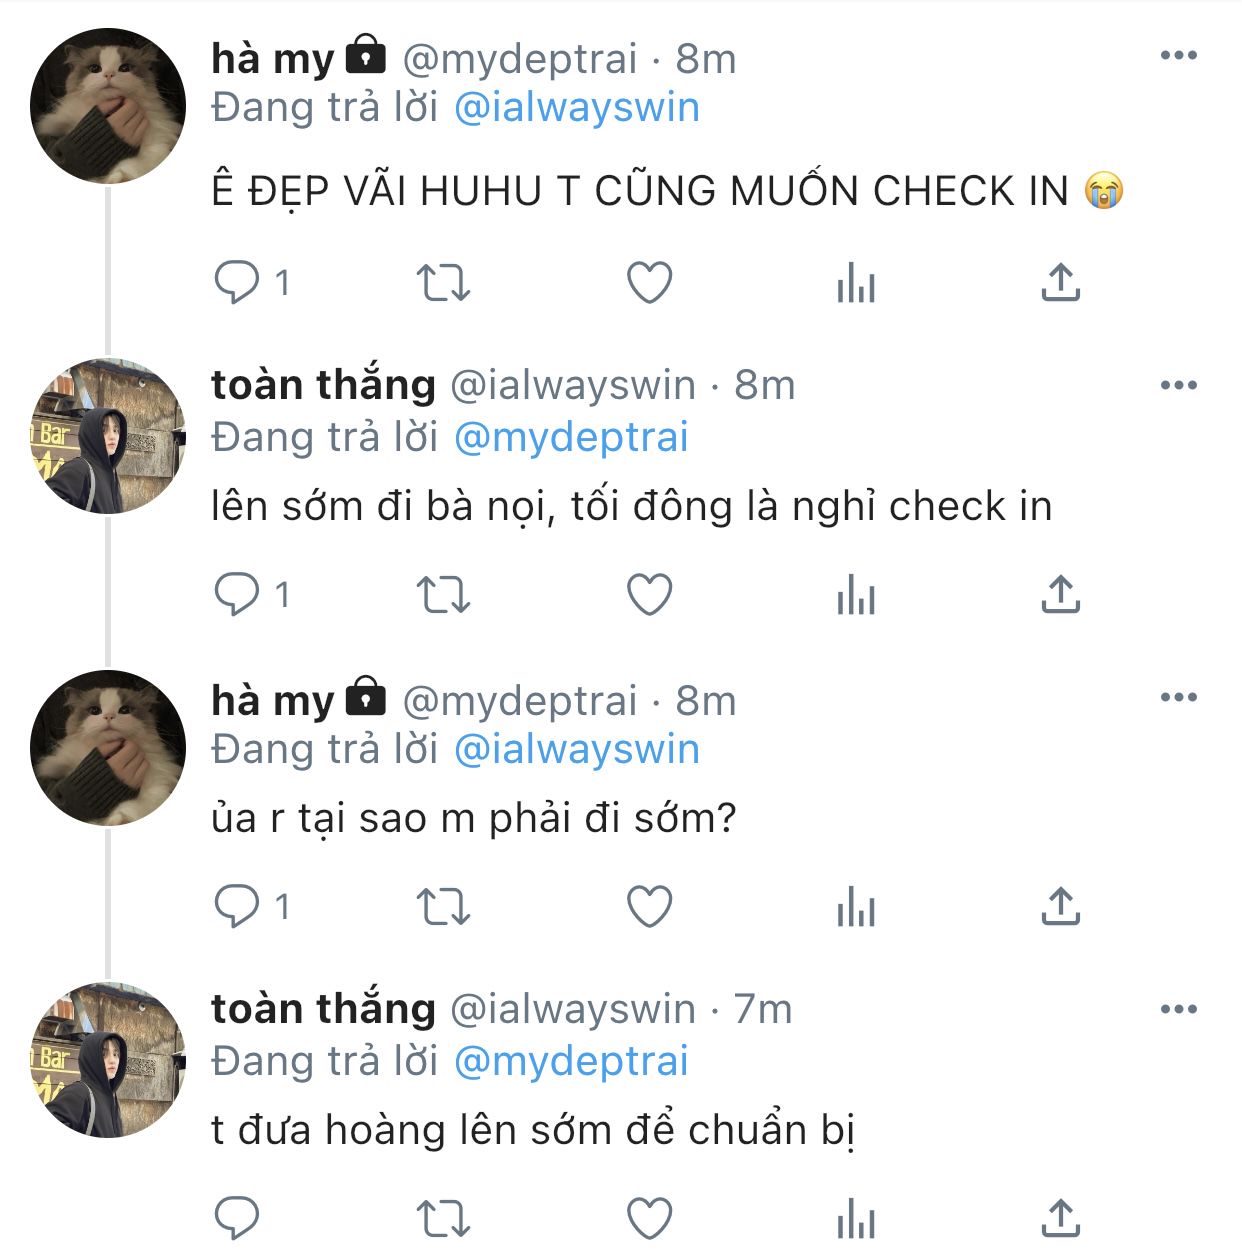The image size is (1242, 1251).
Task: Like the 't đưa hoàng lên sớm' tweet
Action: tap(649, 1219)
